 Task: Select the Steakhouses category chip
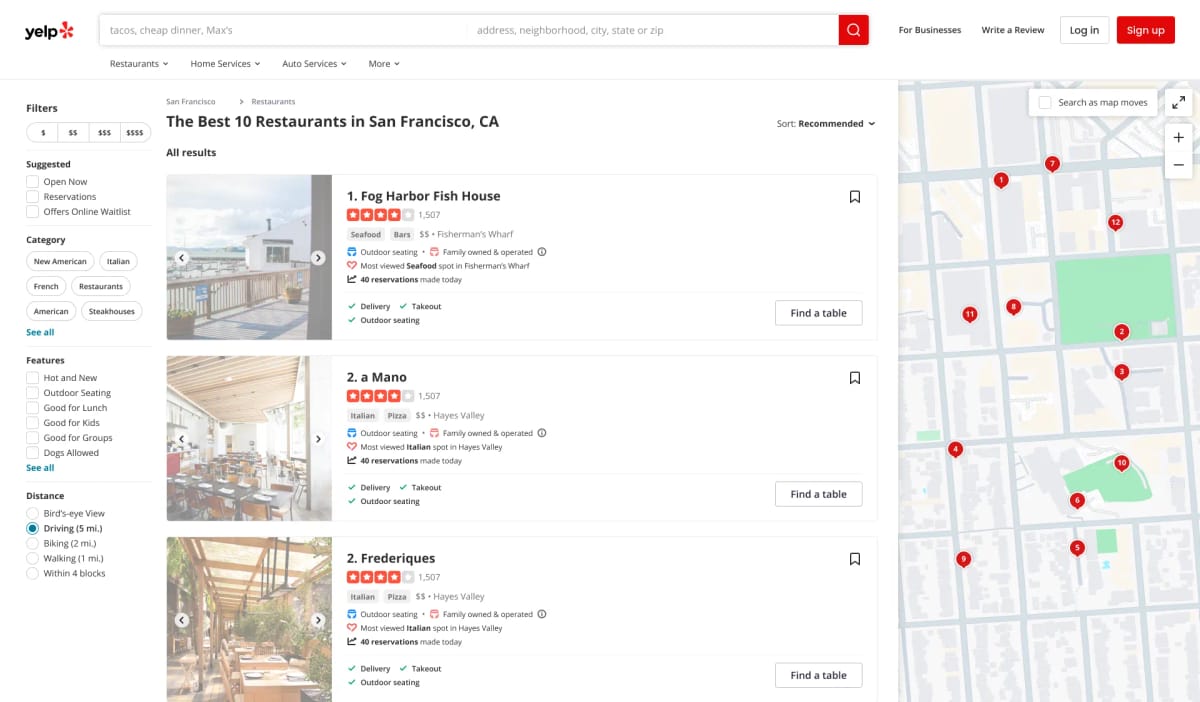[x=111, y=311]
